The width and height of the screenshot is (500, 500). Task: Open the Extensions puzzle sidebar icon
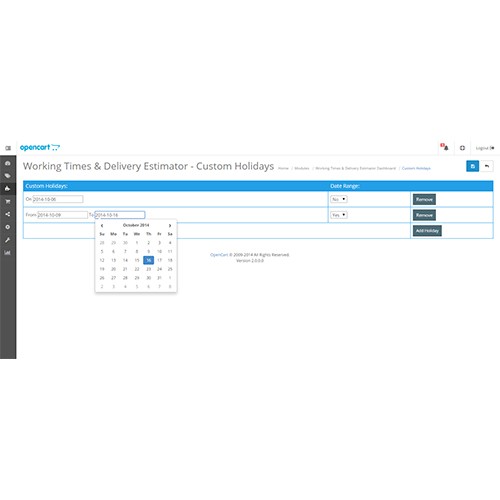click(8, 189)
